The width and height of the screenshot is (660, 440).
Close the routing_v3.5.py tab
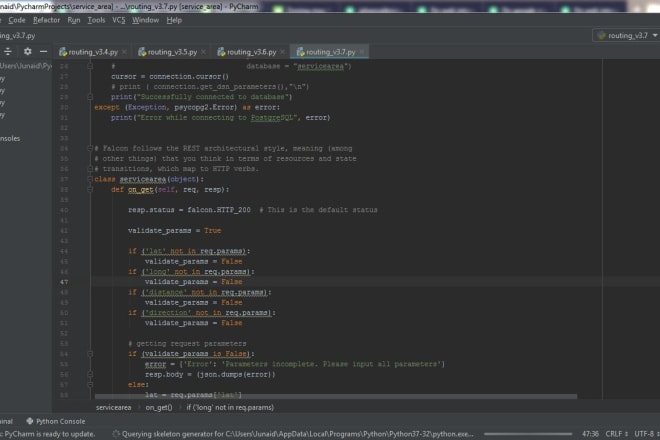tap(203, 52)
